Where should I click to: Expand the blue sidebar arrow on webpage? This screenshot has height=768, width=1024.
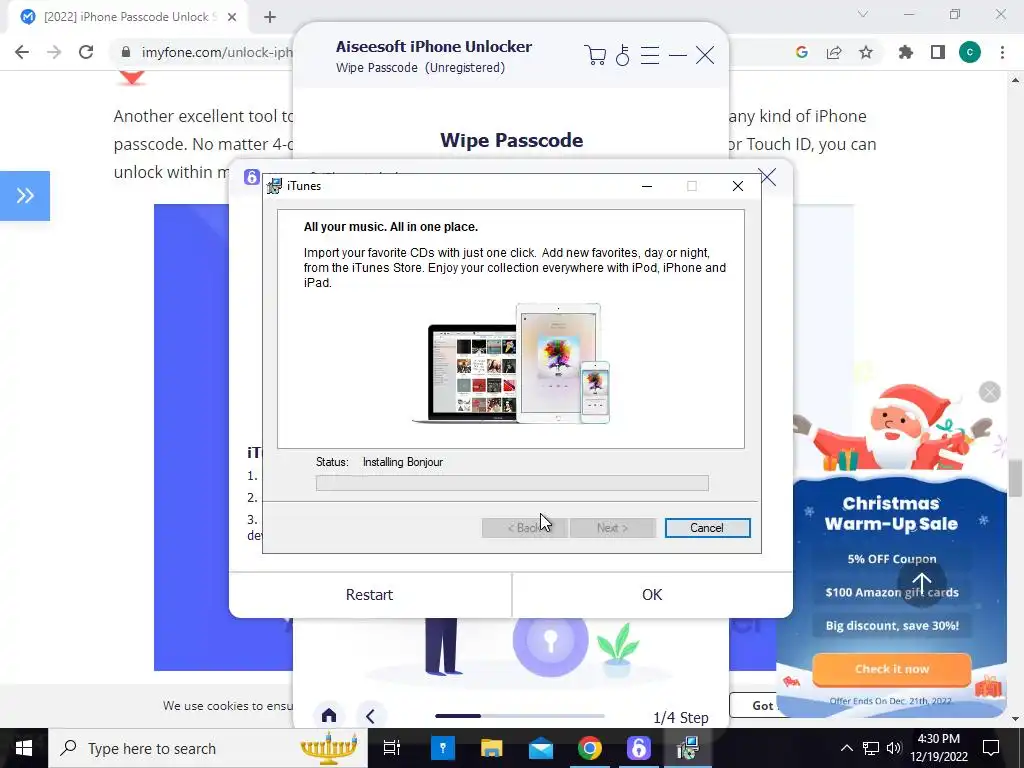pyautogui.click(x=25, y=195)
